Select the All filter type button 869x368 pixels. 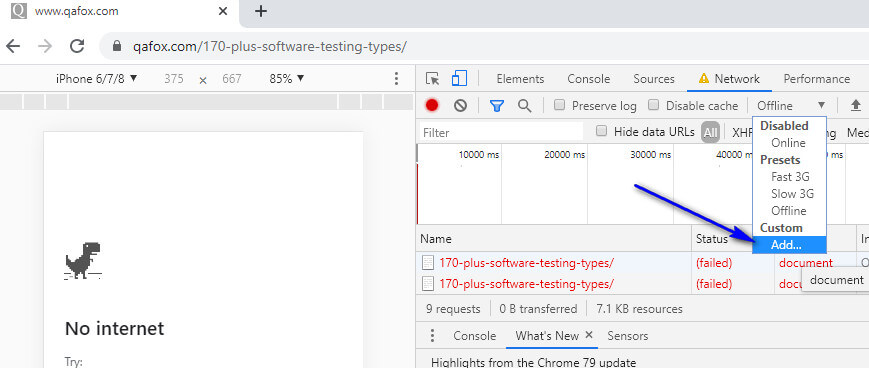(710, 132)
